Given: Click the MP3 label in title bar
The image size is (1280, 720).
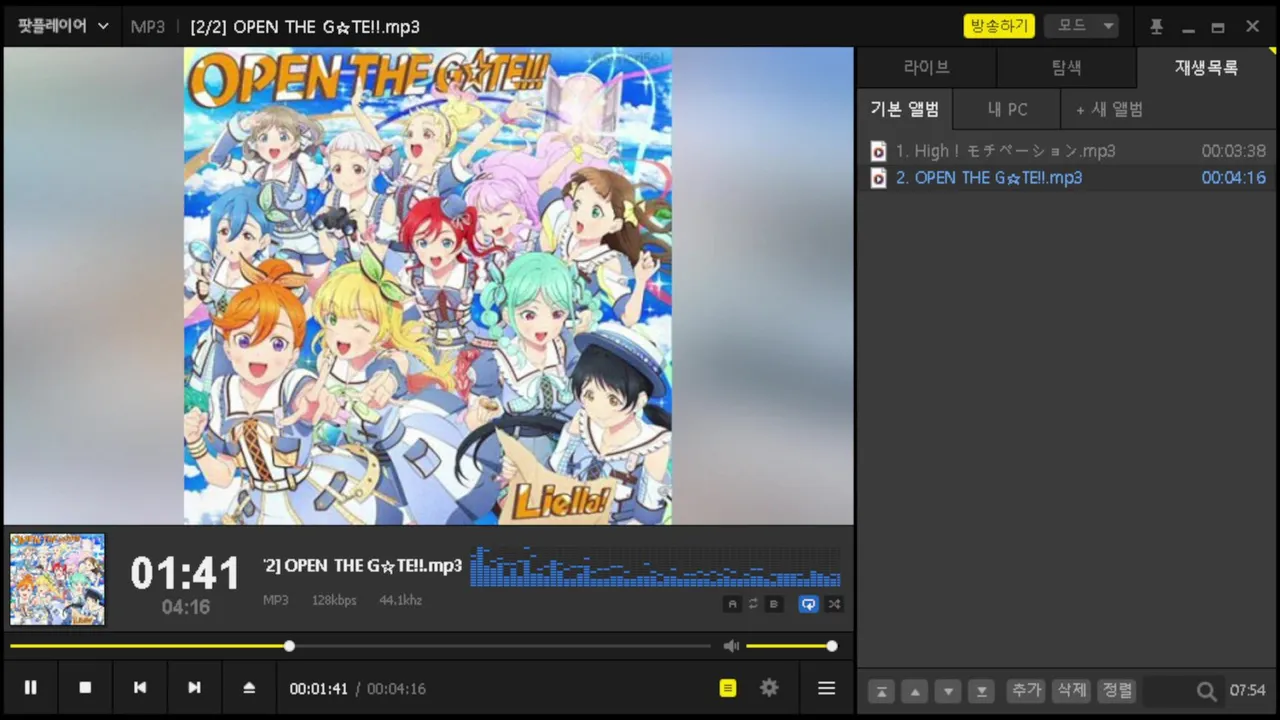Looking at the screenshot, I should pyautogui.click(x=148, y=27).
